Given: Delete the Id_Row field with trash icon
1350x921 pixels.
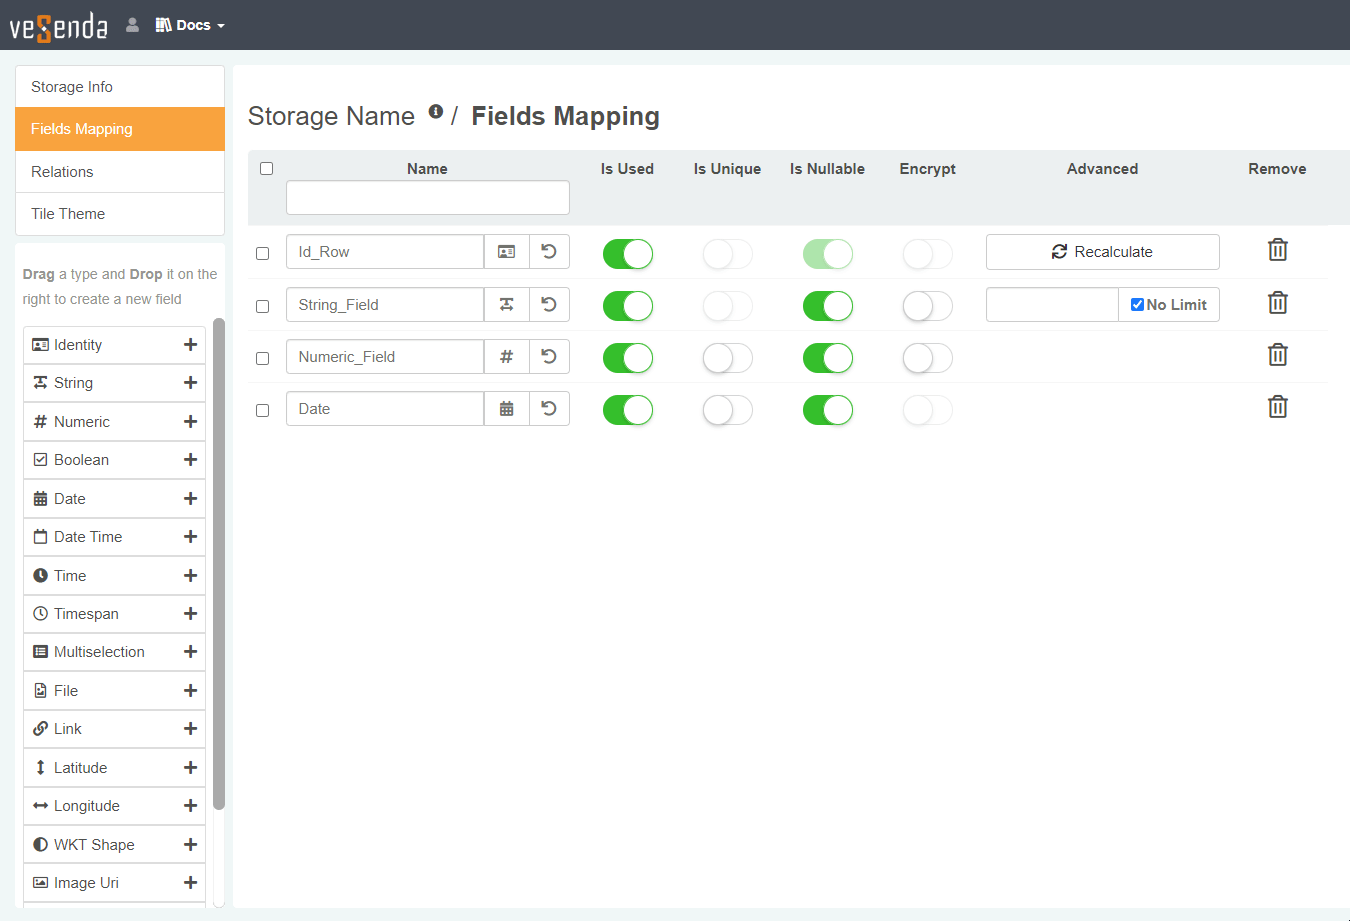Looking at the screenshot, I should coord(1277,250).
